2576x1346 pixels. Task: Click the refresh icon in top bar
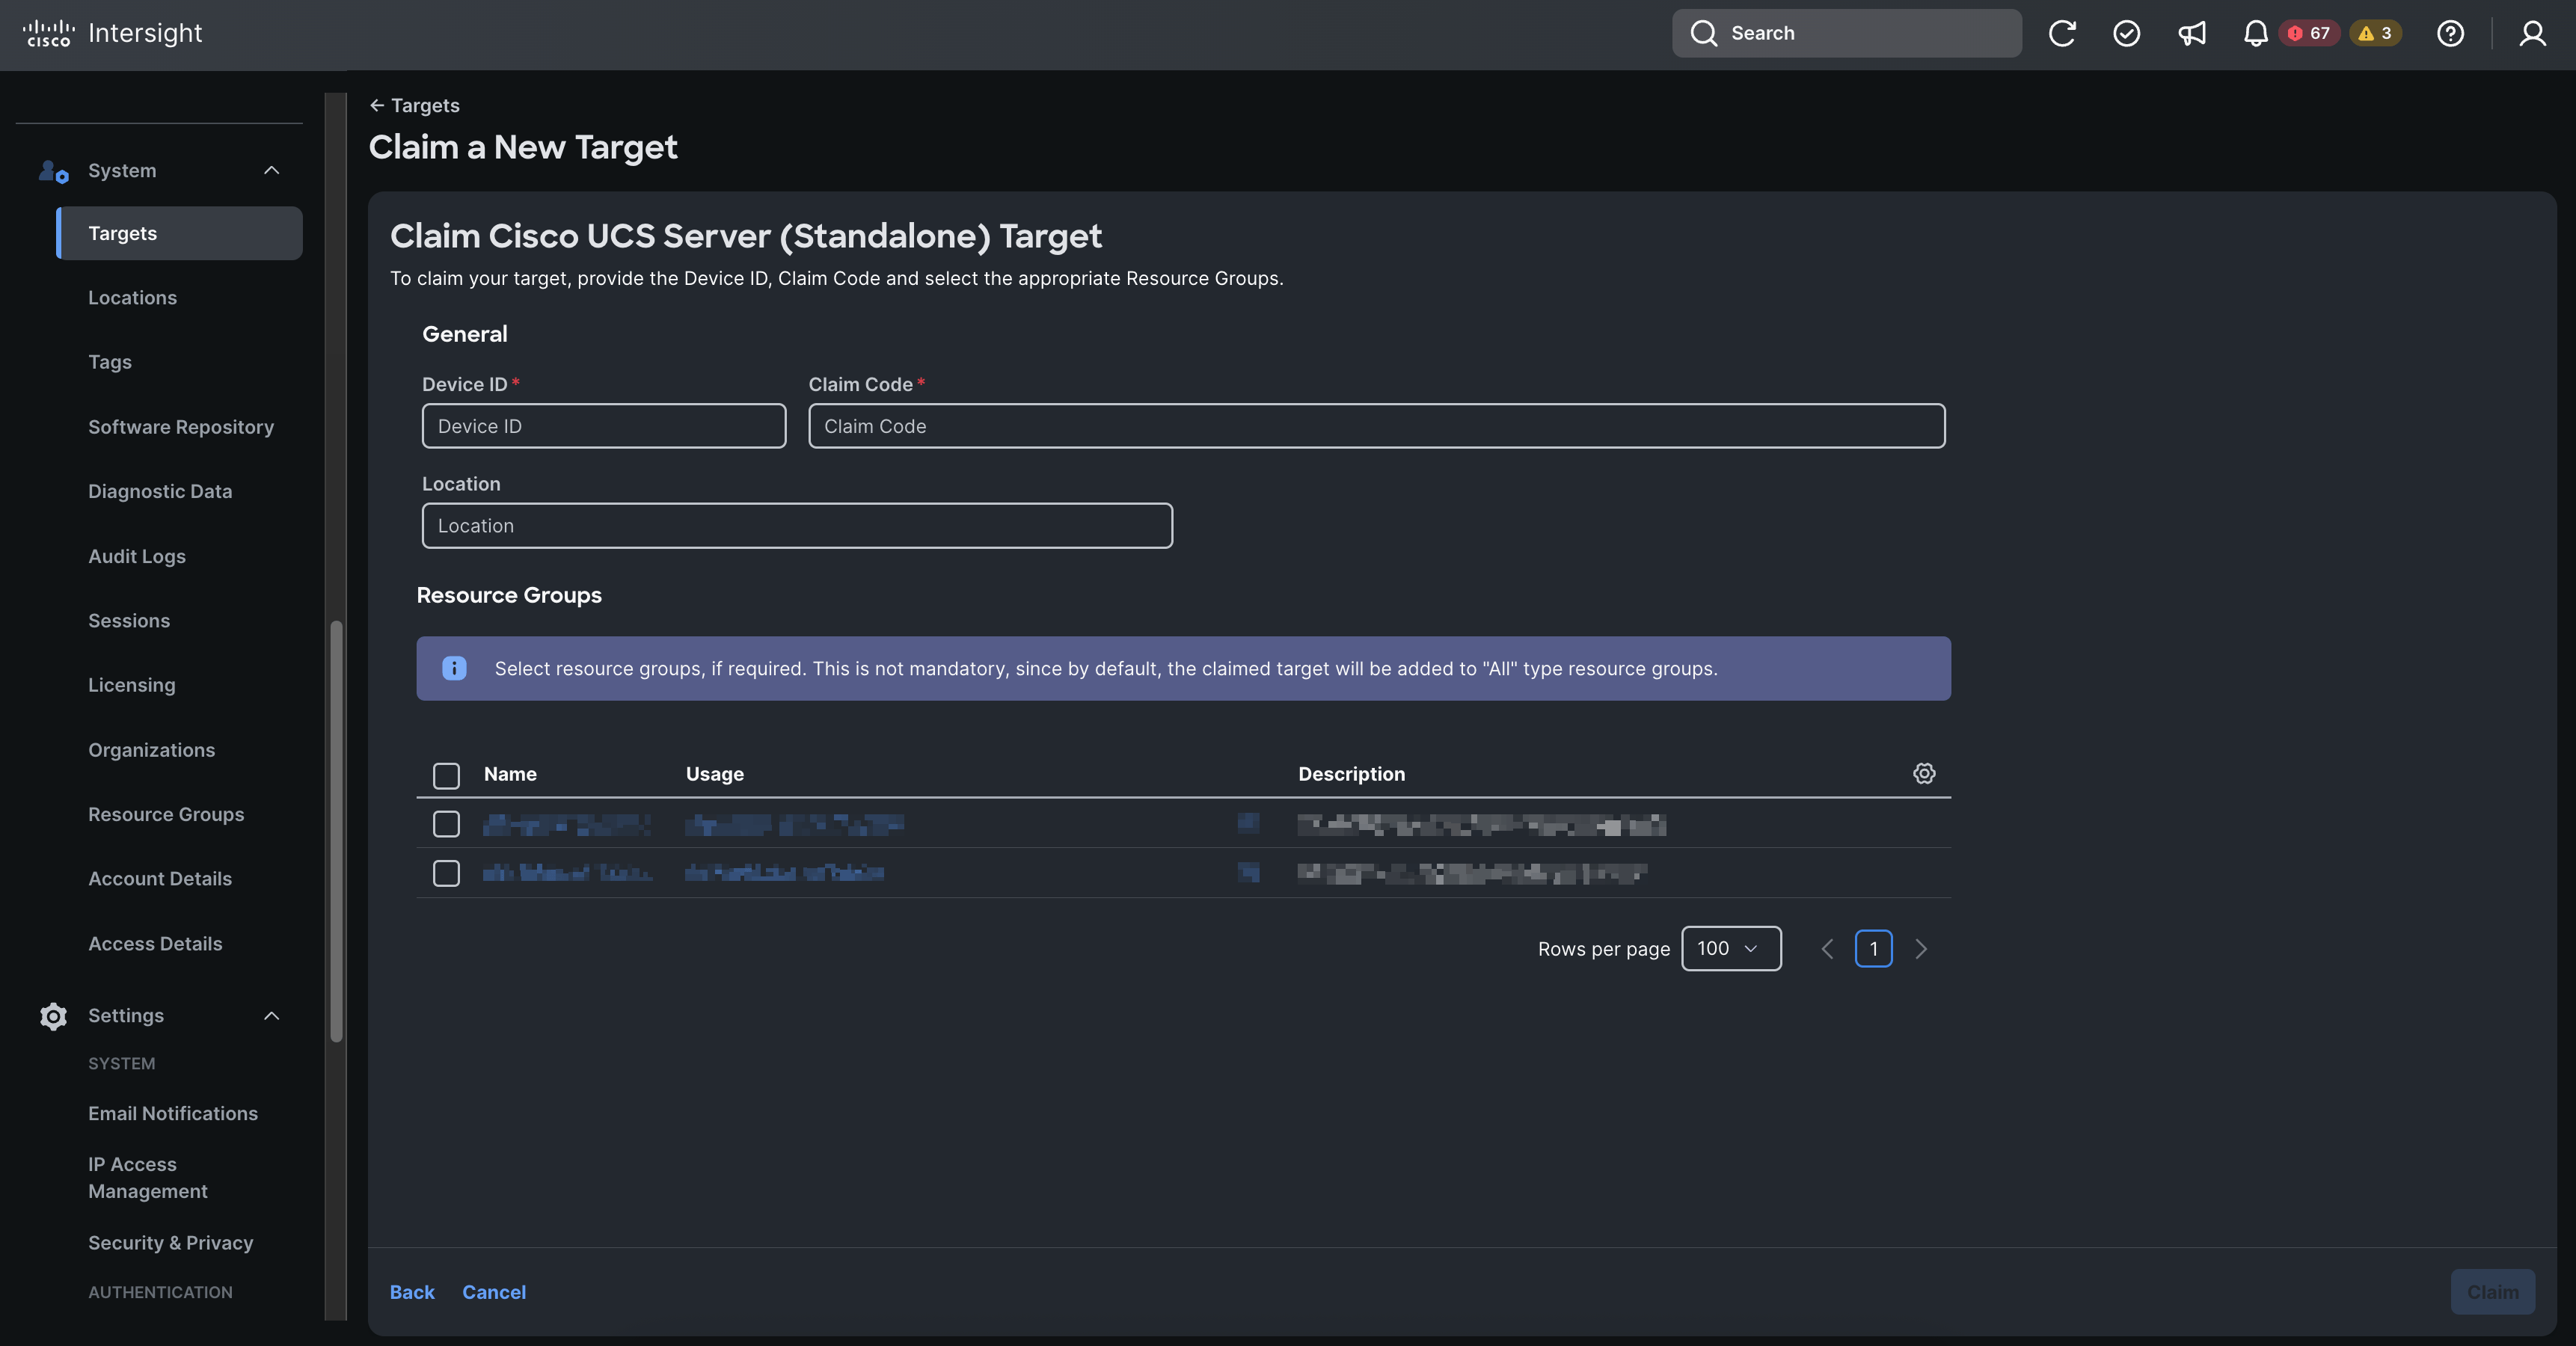coord(2062,33)
